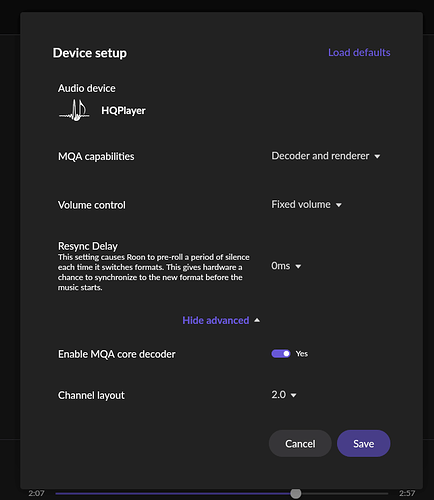Screen dimensions: 434x500
Task: Click the Hide advanced link text
Action: coord(216,320)
